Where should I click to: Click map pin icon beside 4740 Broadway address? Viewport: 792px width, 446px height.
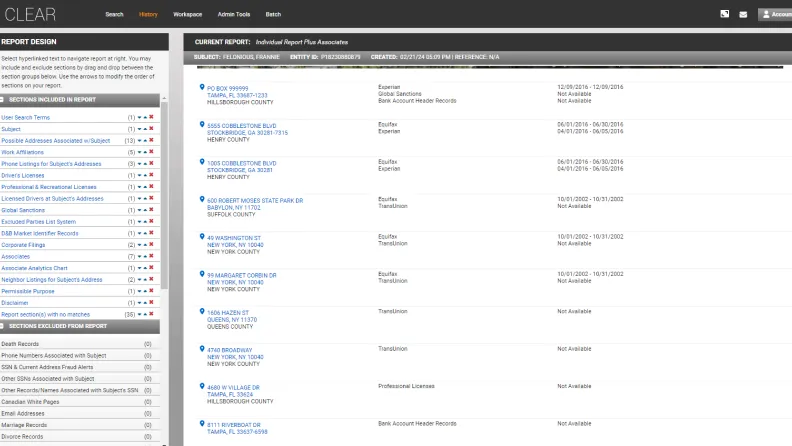click(x=202, y=349)
